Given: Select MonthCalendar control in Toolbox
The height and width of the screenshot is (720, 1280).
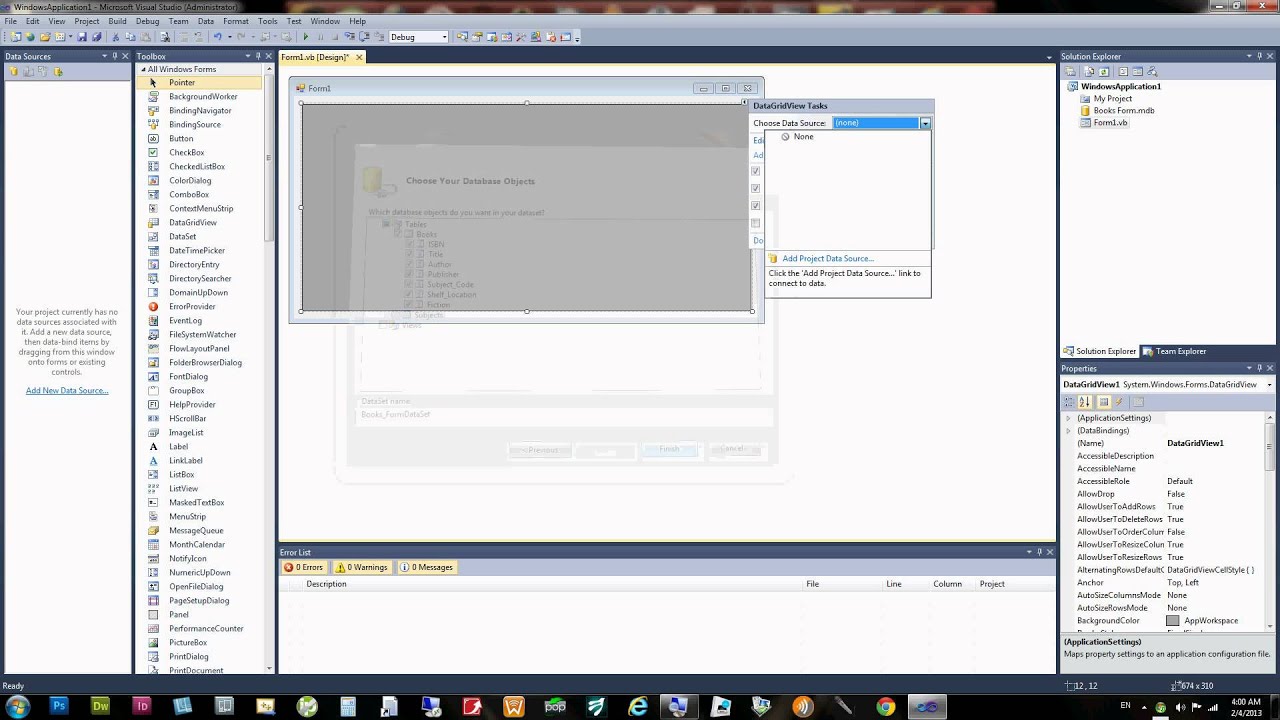Looking at the screenshot, I should (x=198, y=545).
